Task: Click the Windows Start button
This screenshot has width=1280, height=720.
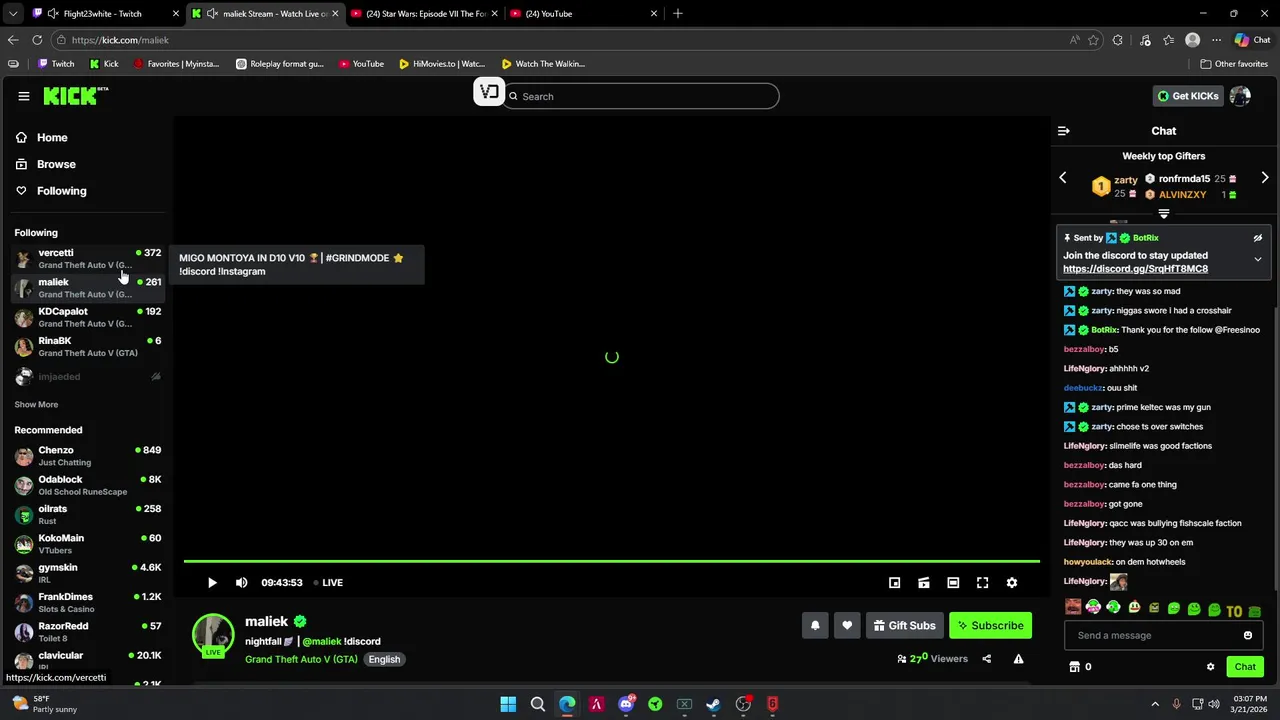Action: [508, 704]
